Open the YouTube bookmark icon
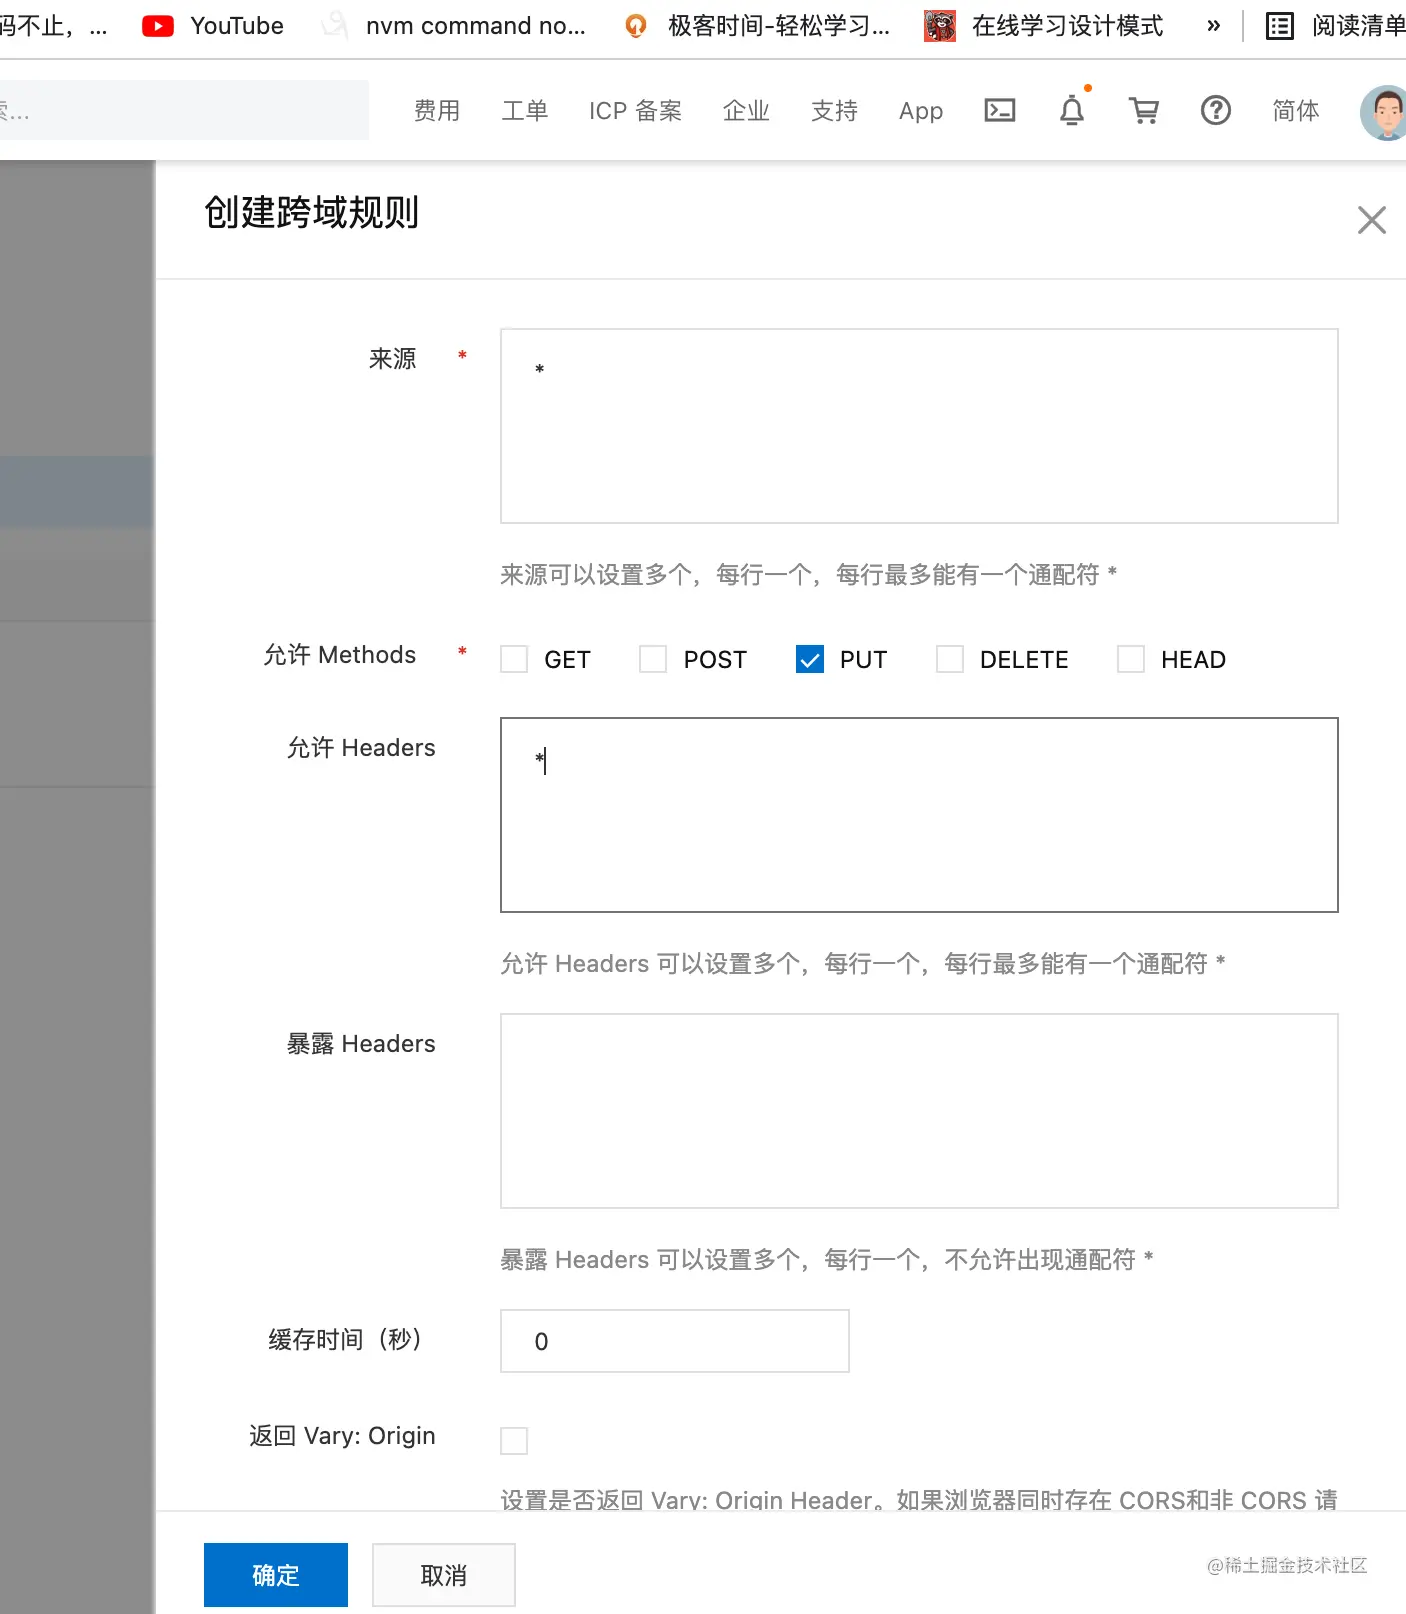1406x1614 pixels. [158, 26]
